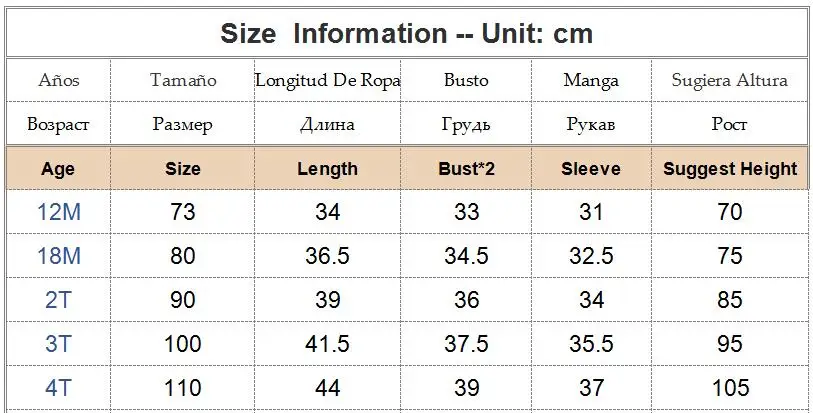
Task: Click the Возраст header cell
Action: coord(58,125)
